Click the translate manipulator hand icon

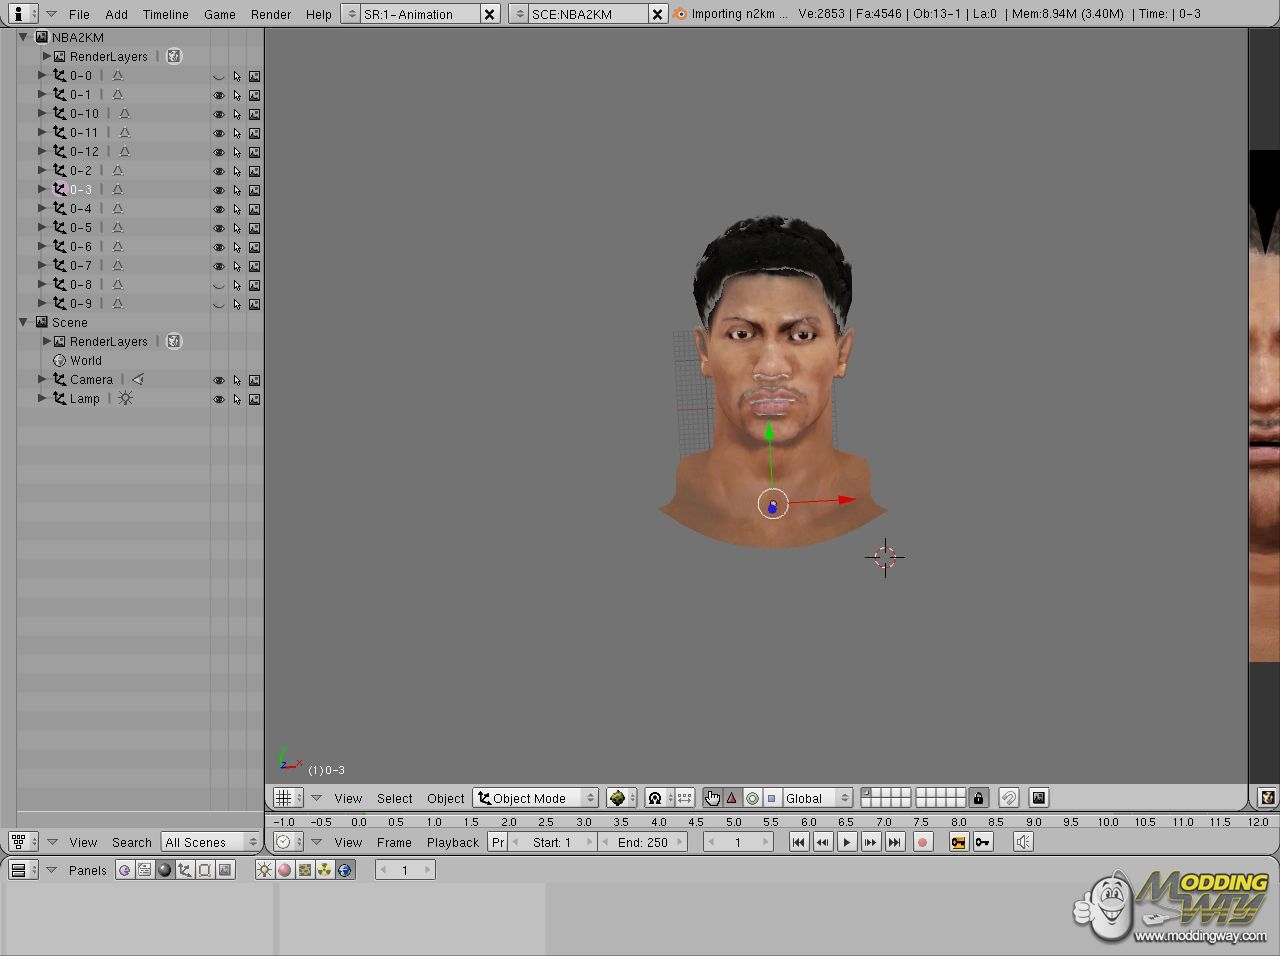pyautogui.click(x=711, y=798)
